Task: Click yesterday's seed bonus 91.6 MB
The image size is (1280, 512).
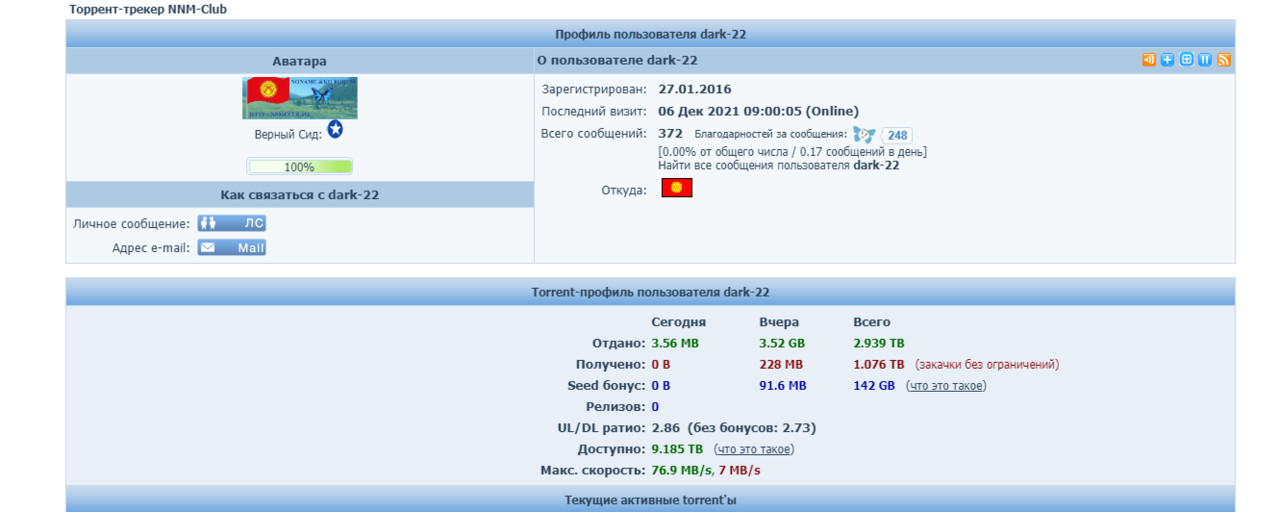Action: pos(782,386)
